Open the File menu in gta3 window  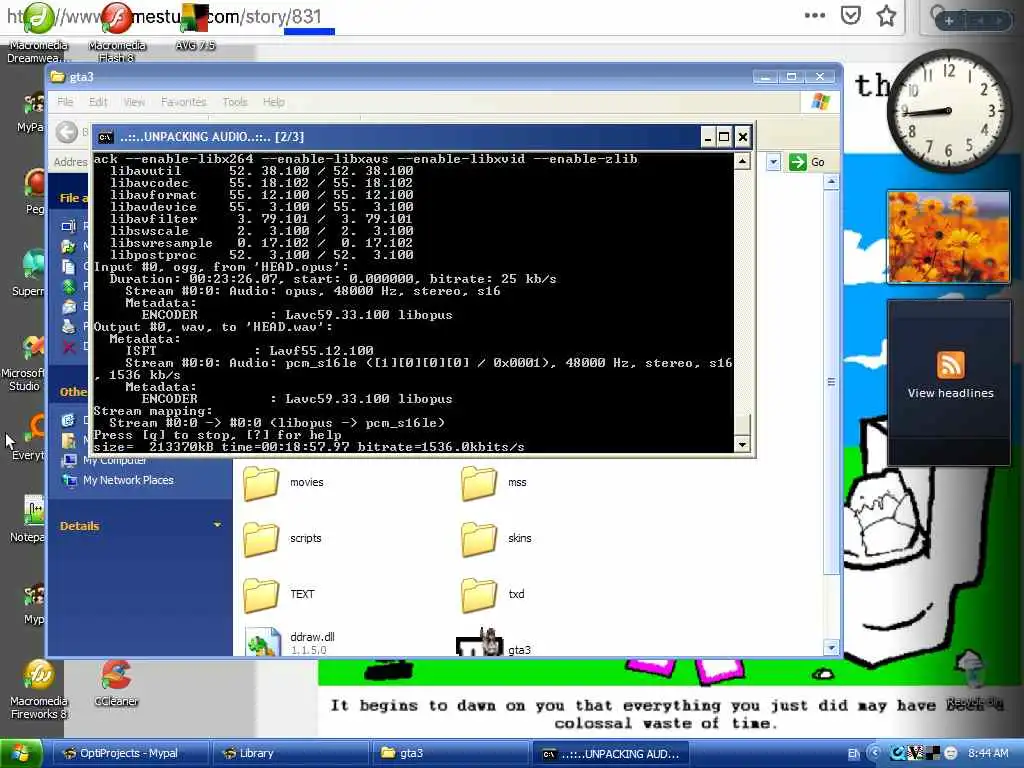[x=65, y=102]
